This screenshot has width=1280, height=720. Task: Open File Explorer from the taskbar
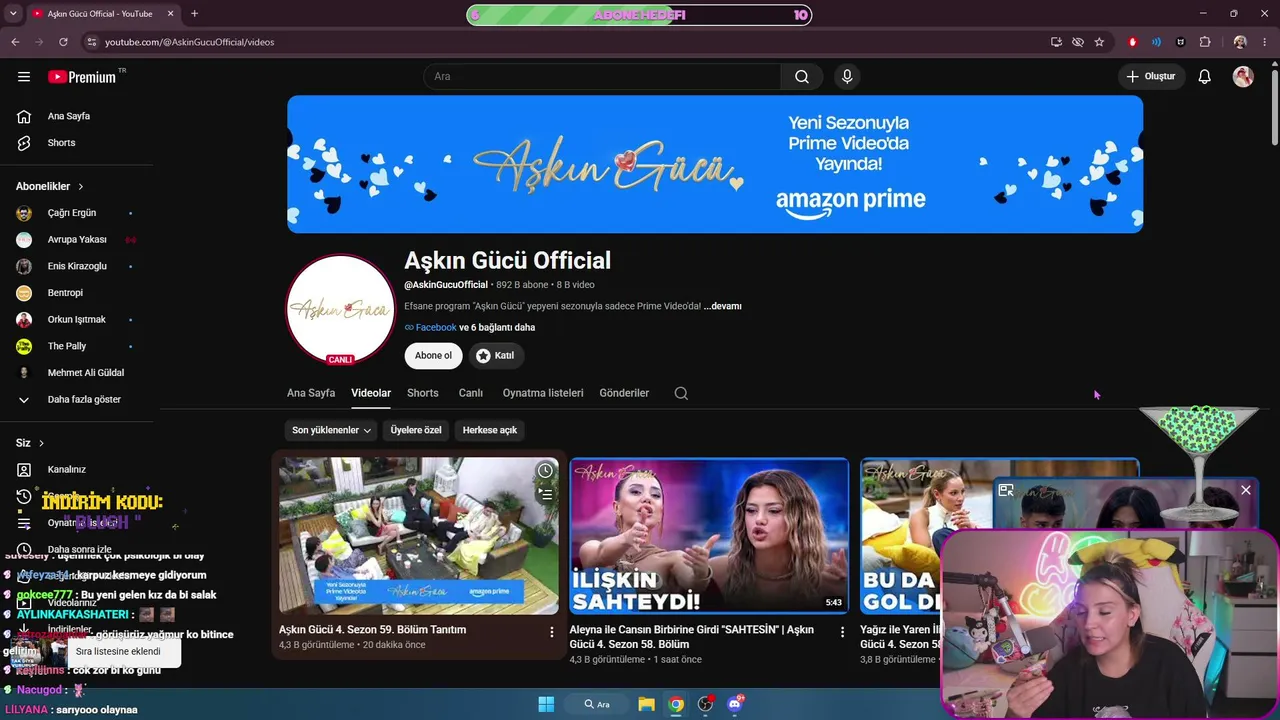click(647, 704)
